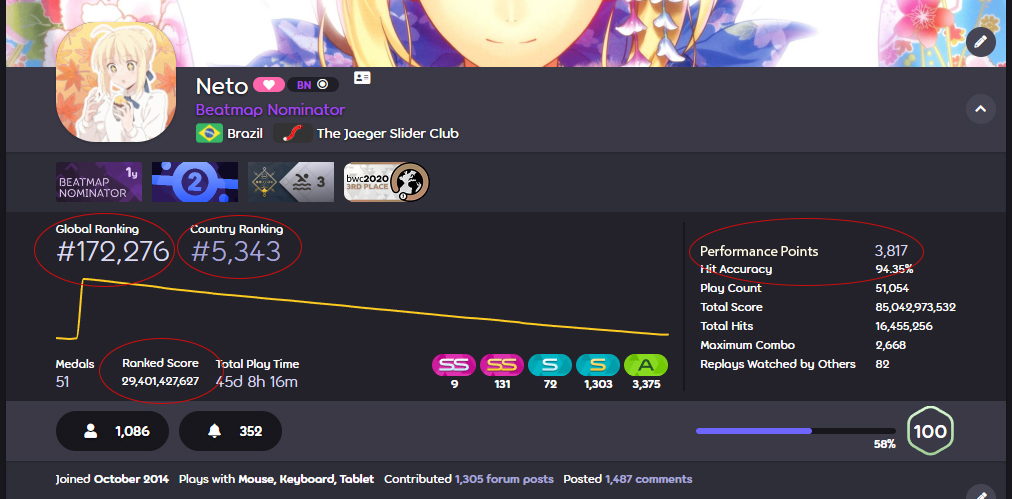The image size is (1012, 499).
Task: Click the user avatar image
Action: coord(116,82)
